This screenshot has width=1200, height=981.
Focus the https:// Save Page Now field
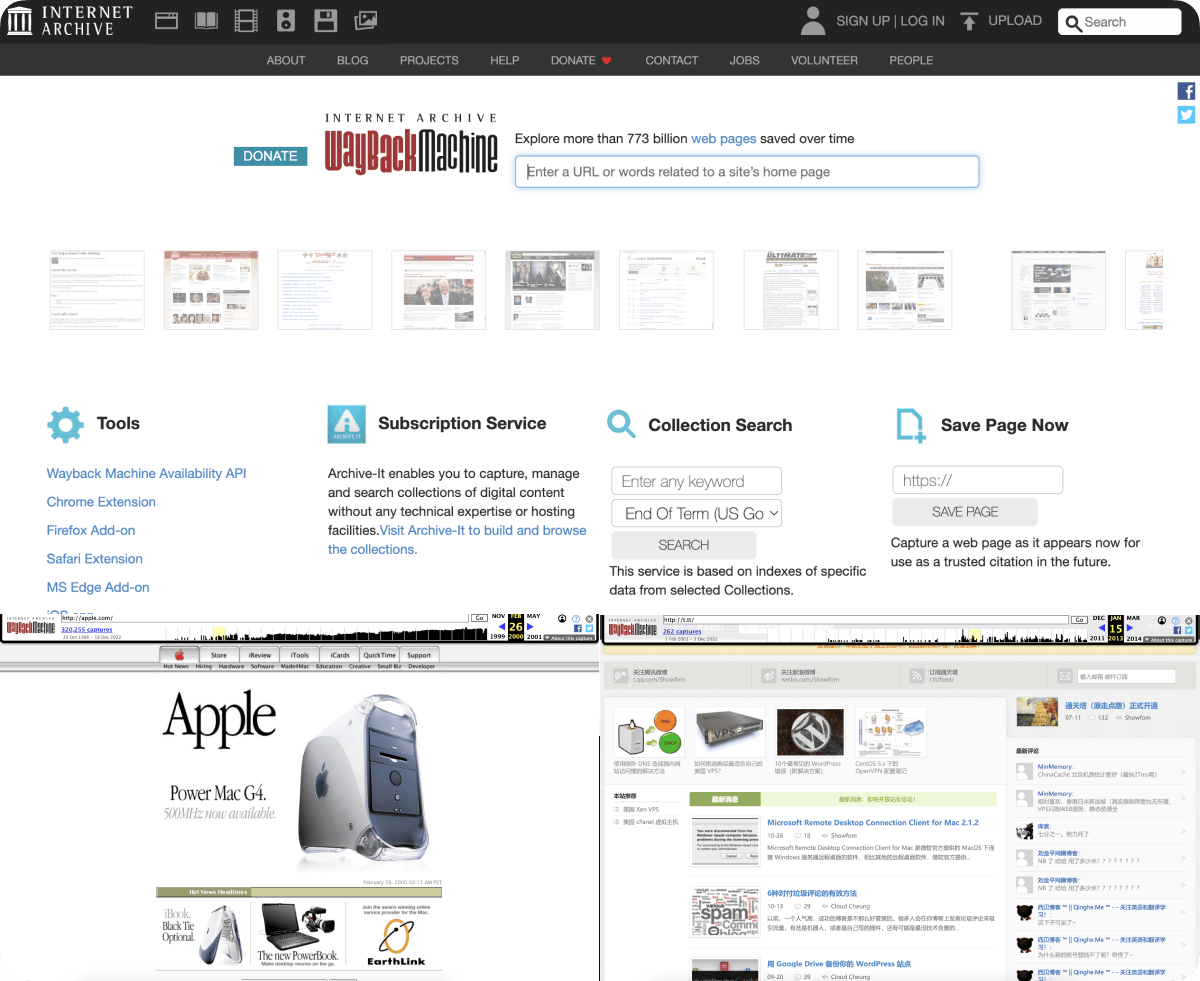click(x=977, y=480)
